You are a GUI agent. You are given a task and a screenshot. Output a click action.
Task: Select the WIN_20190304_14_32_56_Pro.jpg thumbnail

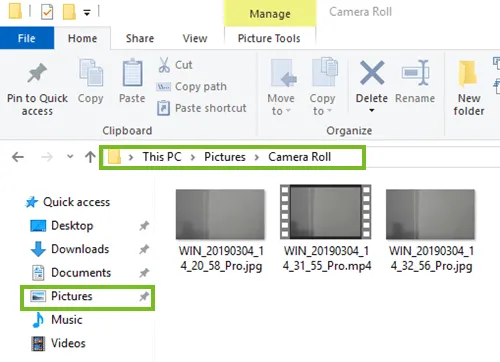click(x=430, y=214)
